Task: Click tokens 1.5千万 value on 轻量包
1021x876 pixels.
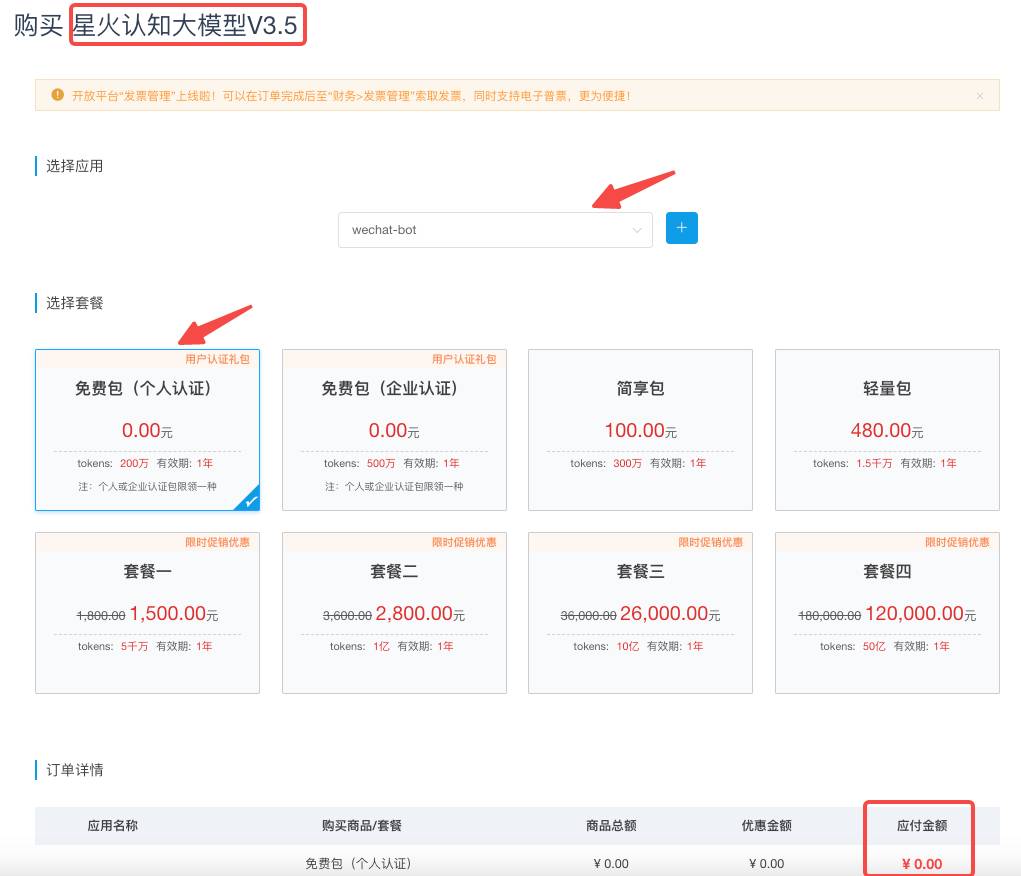Action: [x=874, y=463]
